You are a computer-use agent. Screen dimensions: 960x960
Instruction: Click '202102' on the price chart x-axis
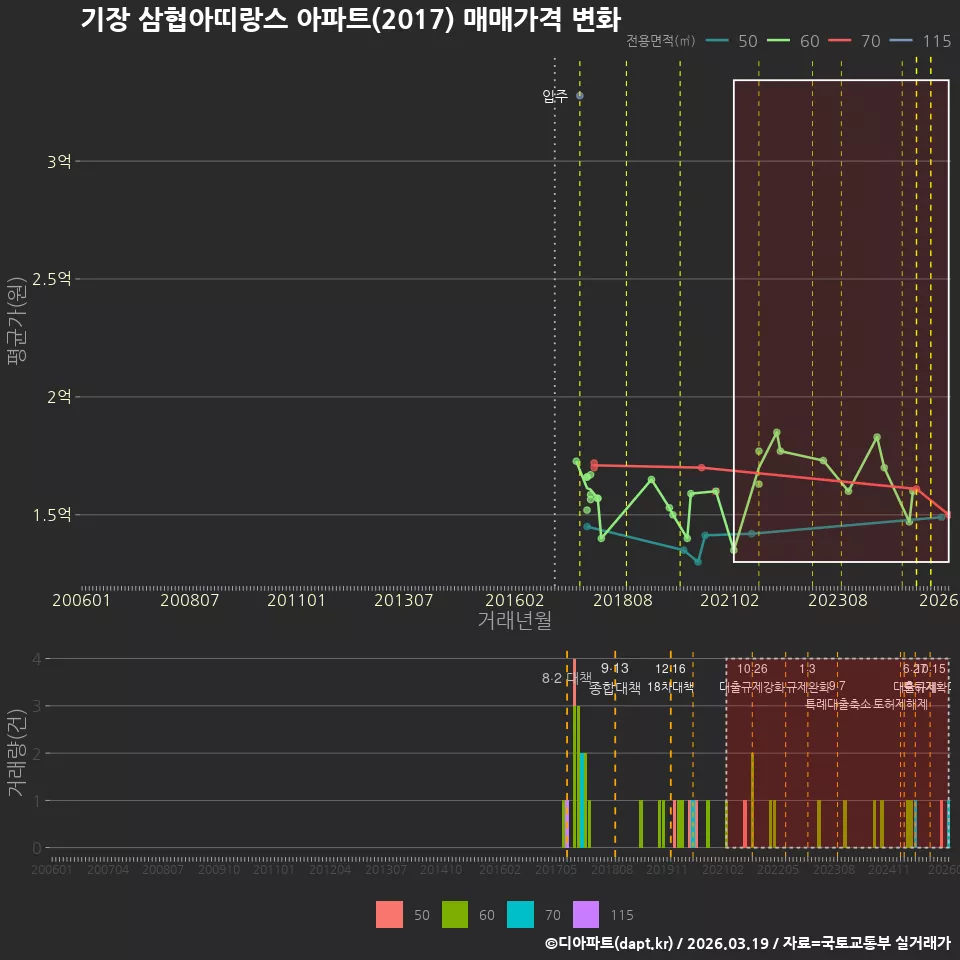click(730, 600)
